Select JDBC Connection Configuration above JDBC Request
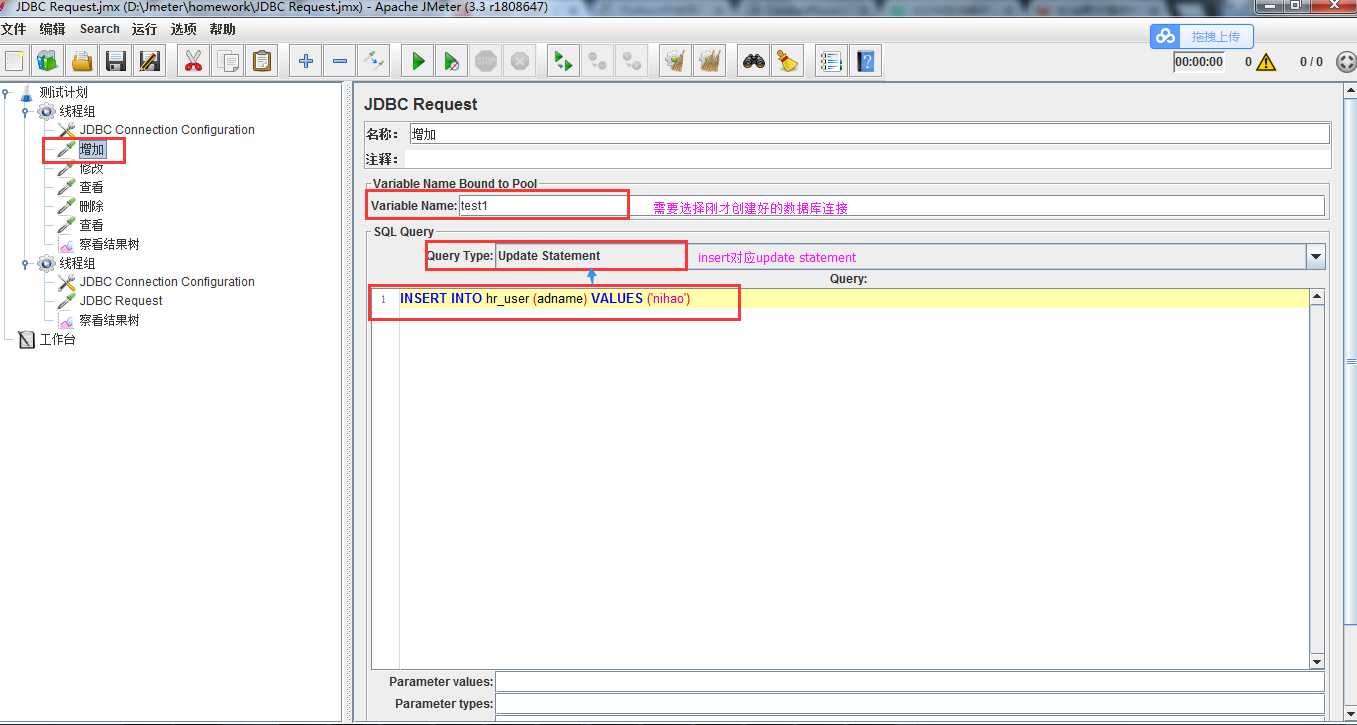This screenshot has width=1357, height=725. point(167,282)
